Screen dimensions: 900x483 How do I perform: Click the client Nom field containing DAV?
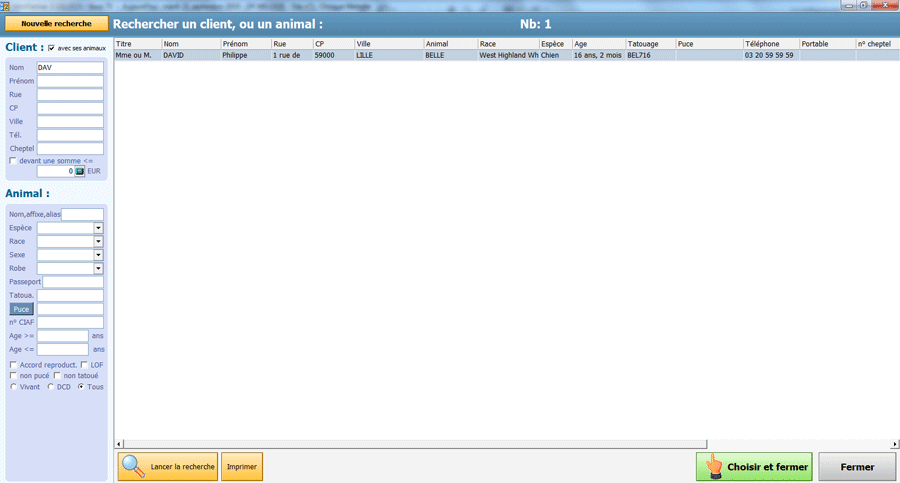pyautogui.click(x=70, y=68)
